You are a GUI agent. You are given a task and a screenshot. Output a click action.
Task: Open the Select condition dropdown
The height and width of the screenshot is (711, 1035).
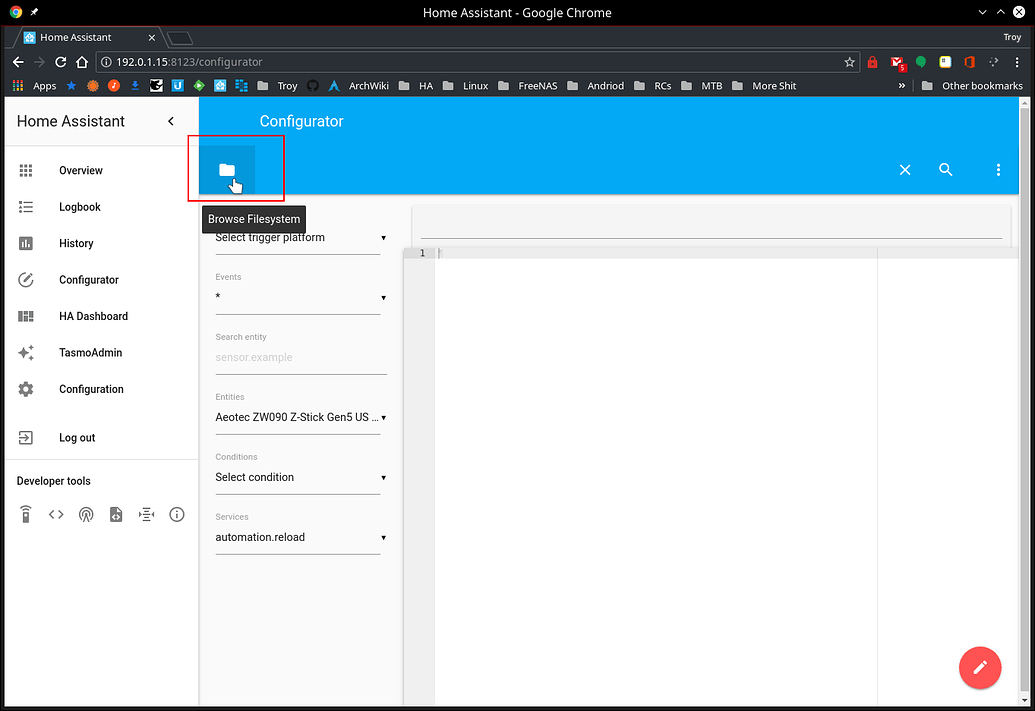298,477
